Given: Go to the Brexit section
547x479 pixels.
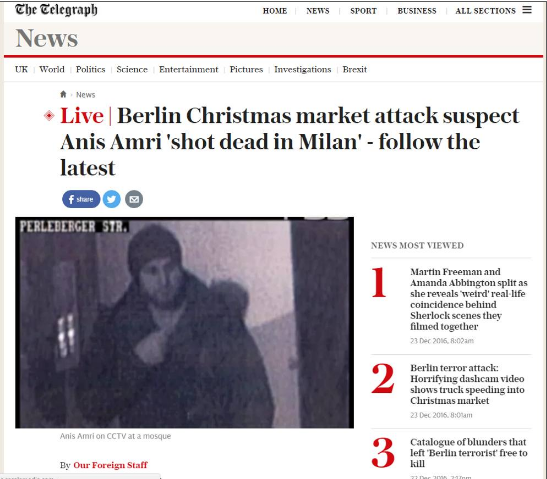Looking at the screenshot, I should [x=354, y=69].
